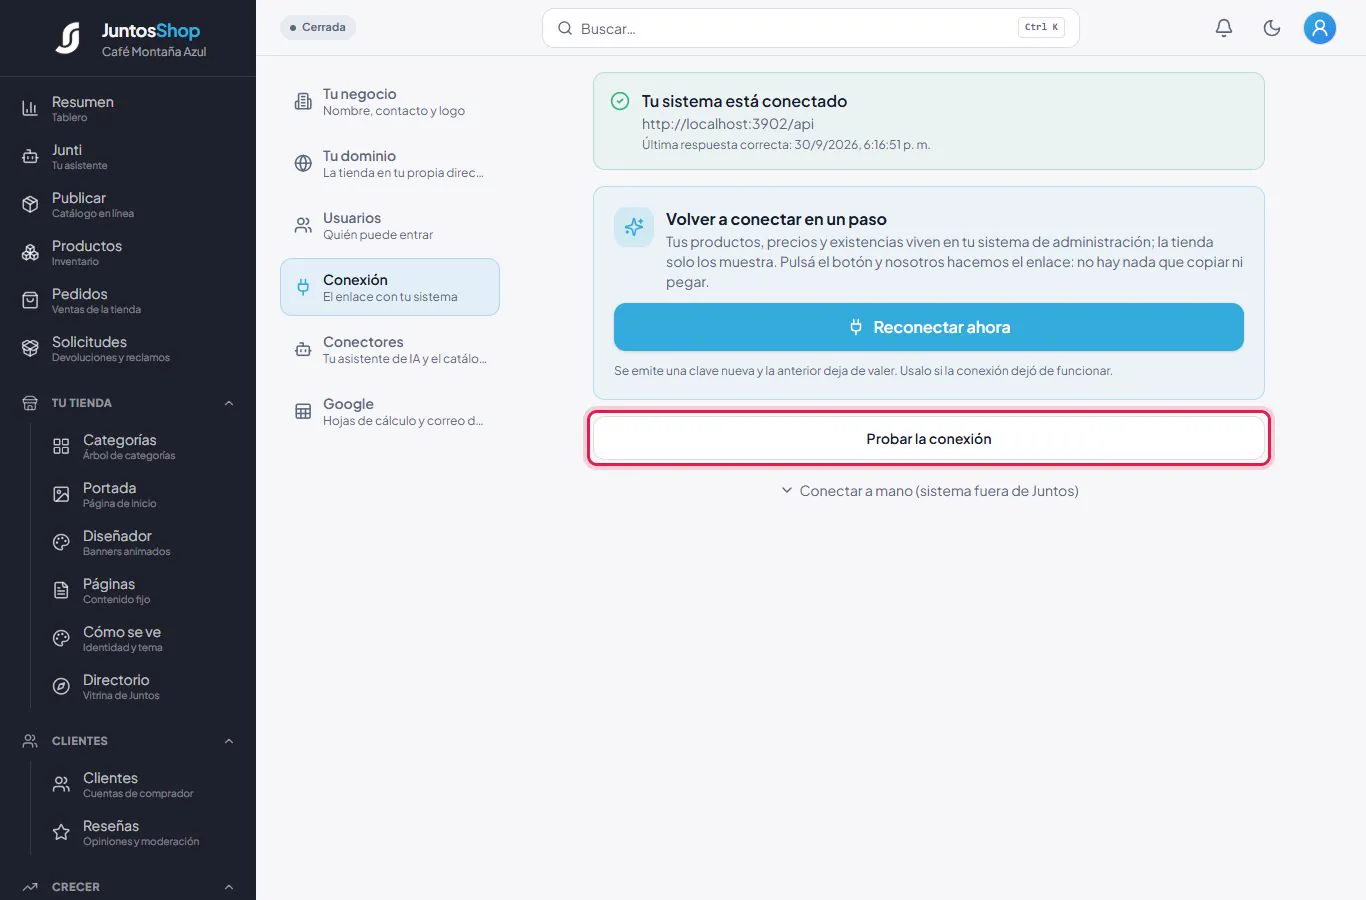
Task: Open the notifications bell
Action: (x=1224, y=28)
